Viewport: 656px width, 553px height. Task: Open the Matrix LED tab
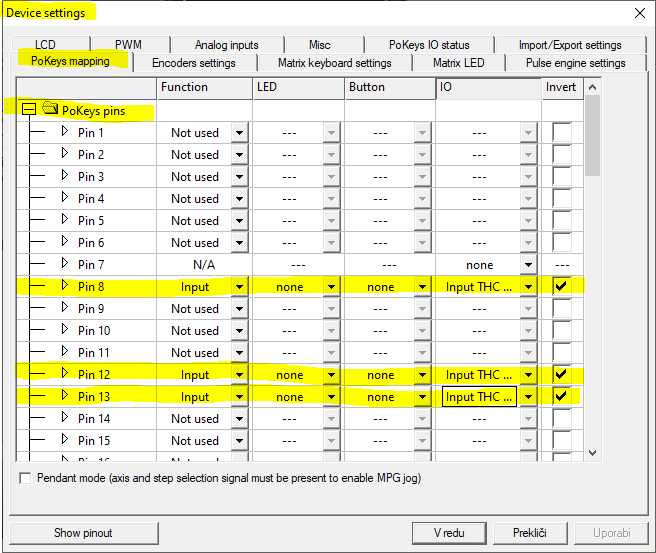pos(459,63)
